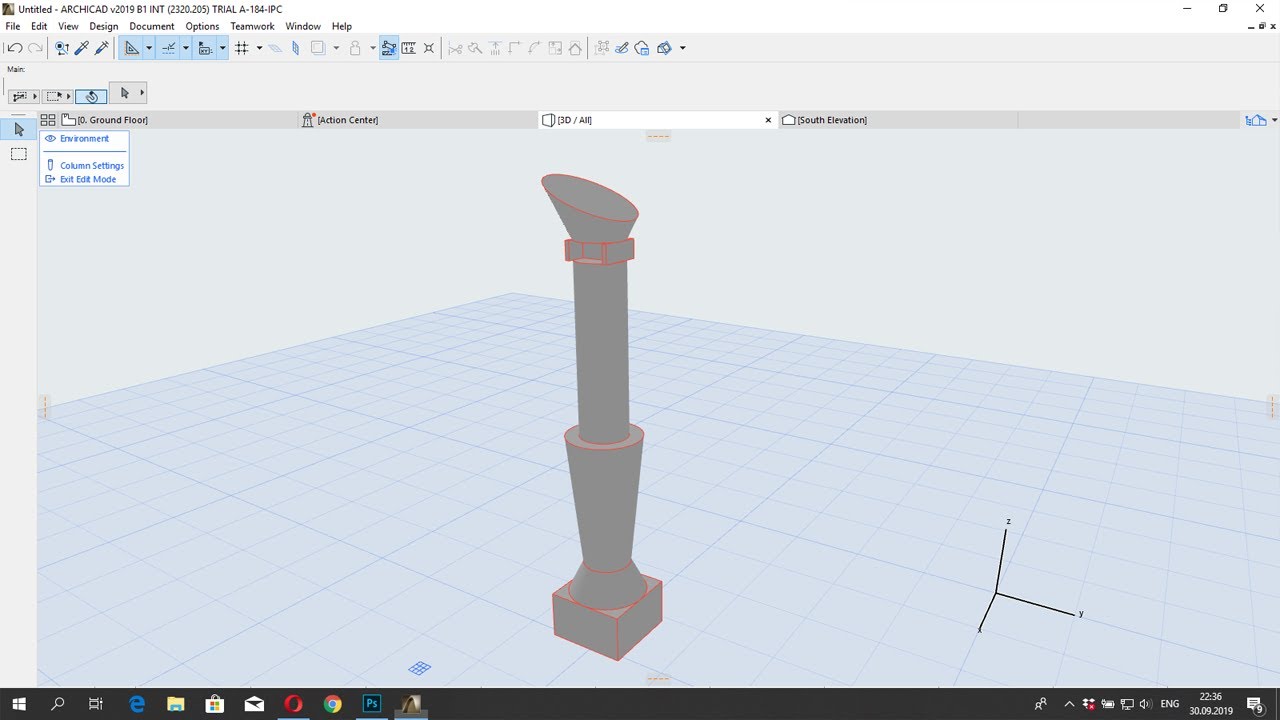The height and width of the screenshot is (720, 1280).
Task: Click the greyed Fillet corner icon
Action: (x=535, y=48)
